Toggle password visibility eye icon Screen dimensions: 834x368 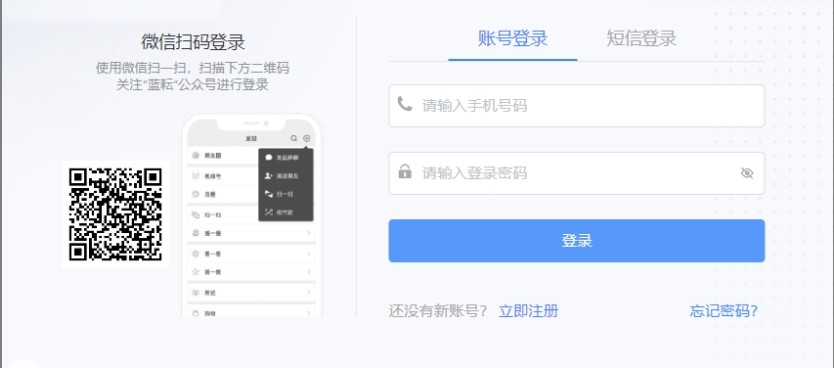[x=747, y=173]
